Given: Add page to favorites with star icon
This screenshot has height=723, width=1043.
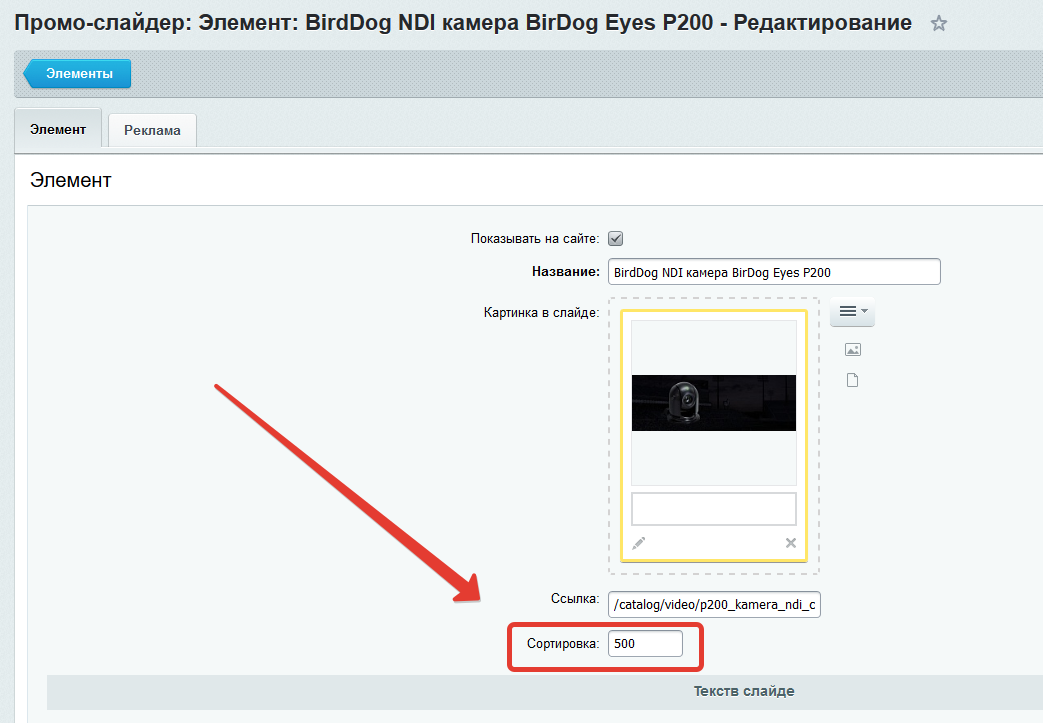Looking at the screenshot, I should click(938, 24).
